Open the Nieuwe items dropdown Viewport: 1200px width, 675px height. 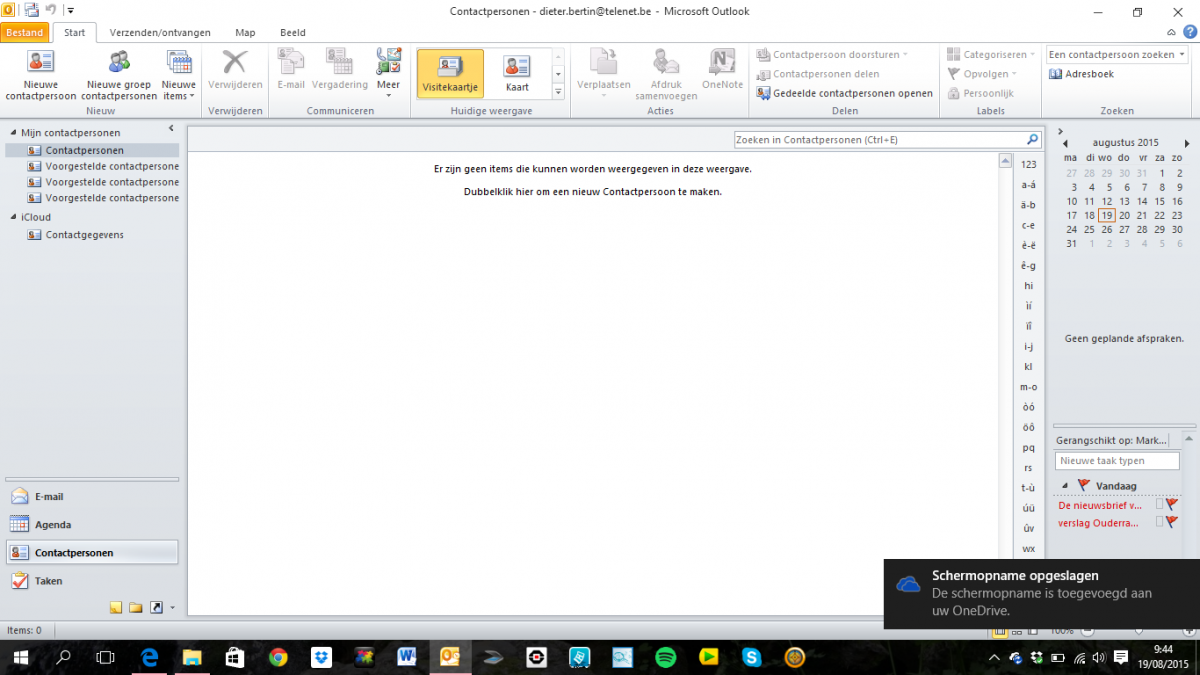pos(179,75)
